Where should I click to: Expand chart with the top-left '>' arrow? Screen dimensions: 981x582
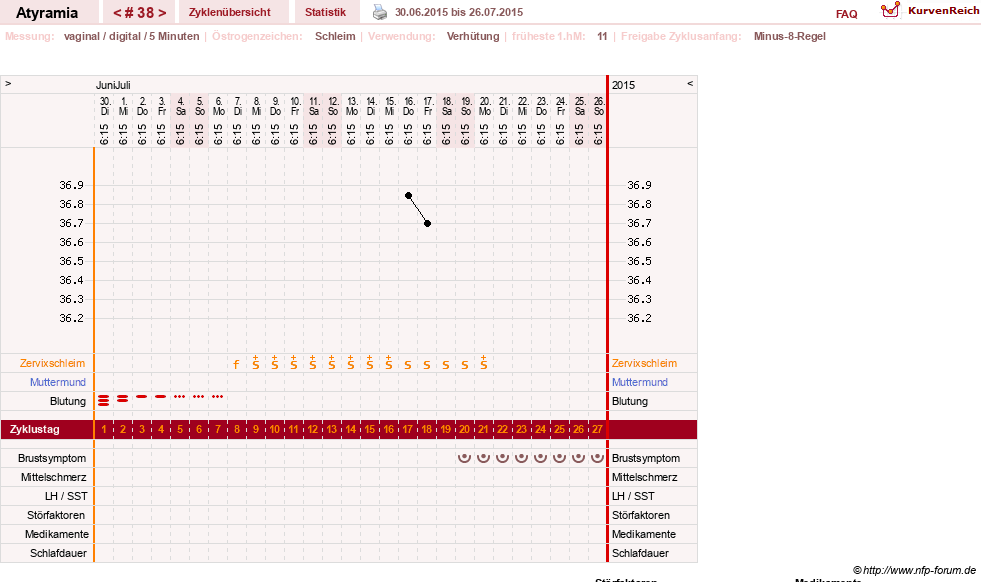coord(8,83)
